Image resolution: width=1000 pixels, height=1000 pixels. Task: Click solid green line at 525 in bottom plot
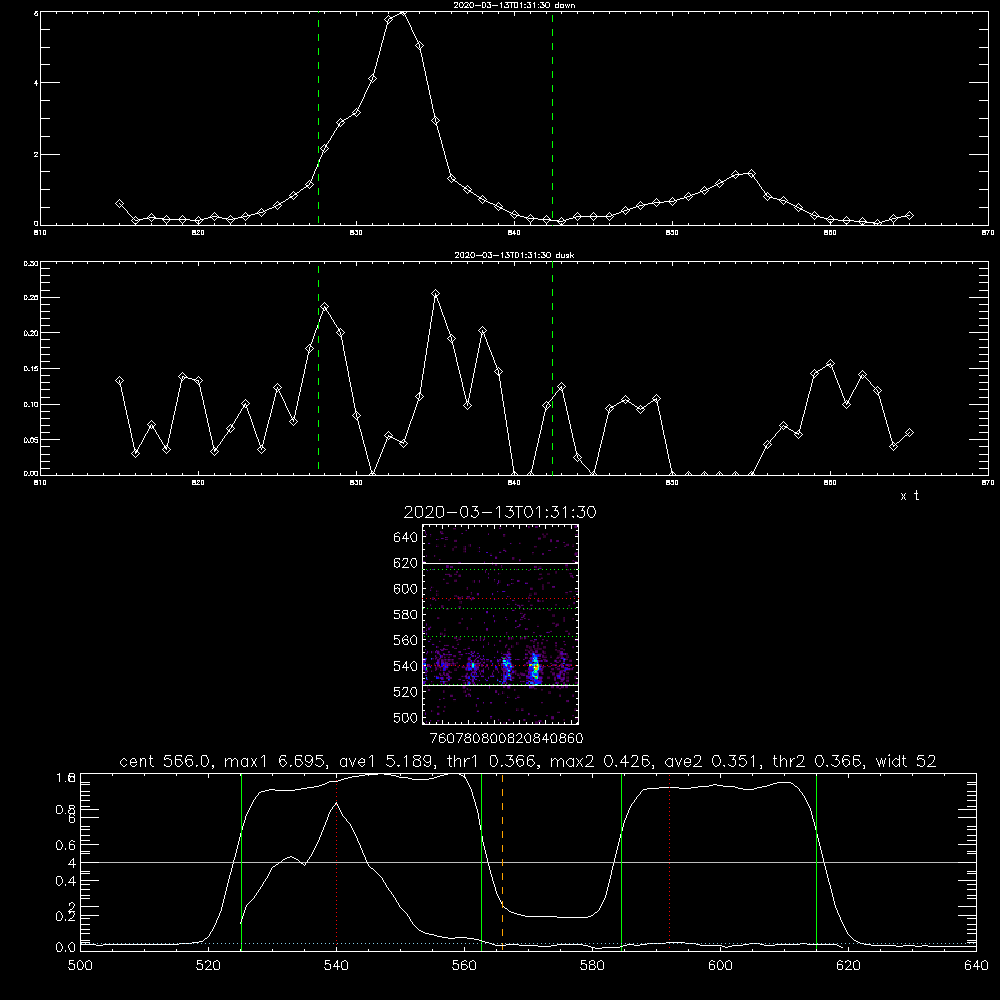pos(241,861)
